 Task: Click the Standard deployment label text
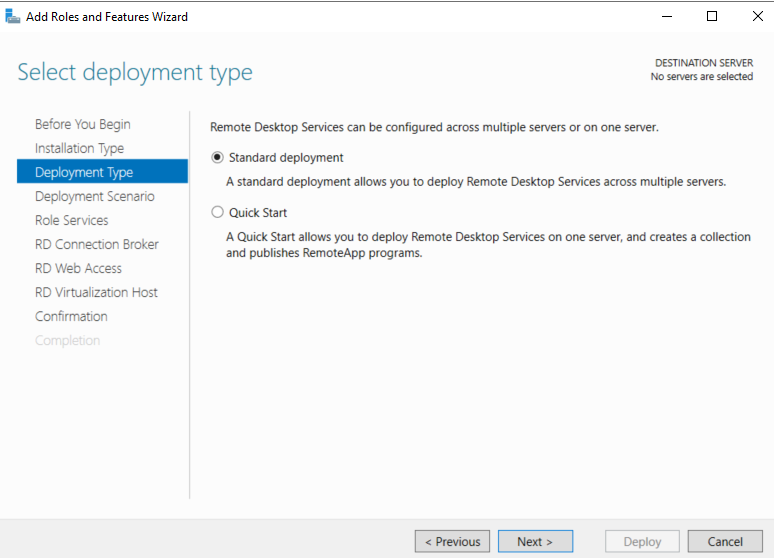coord(286,158)
